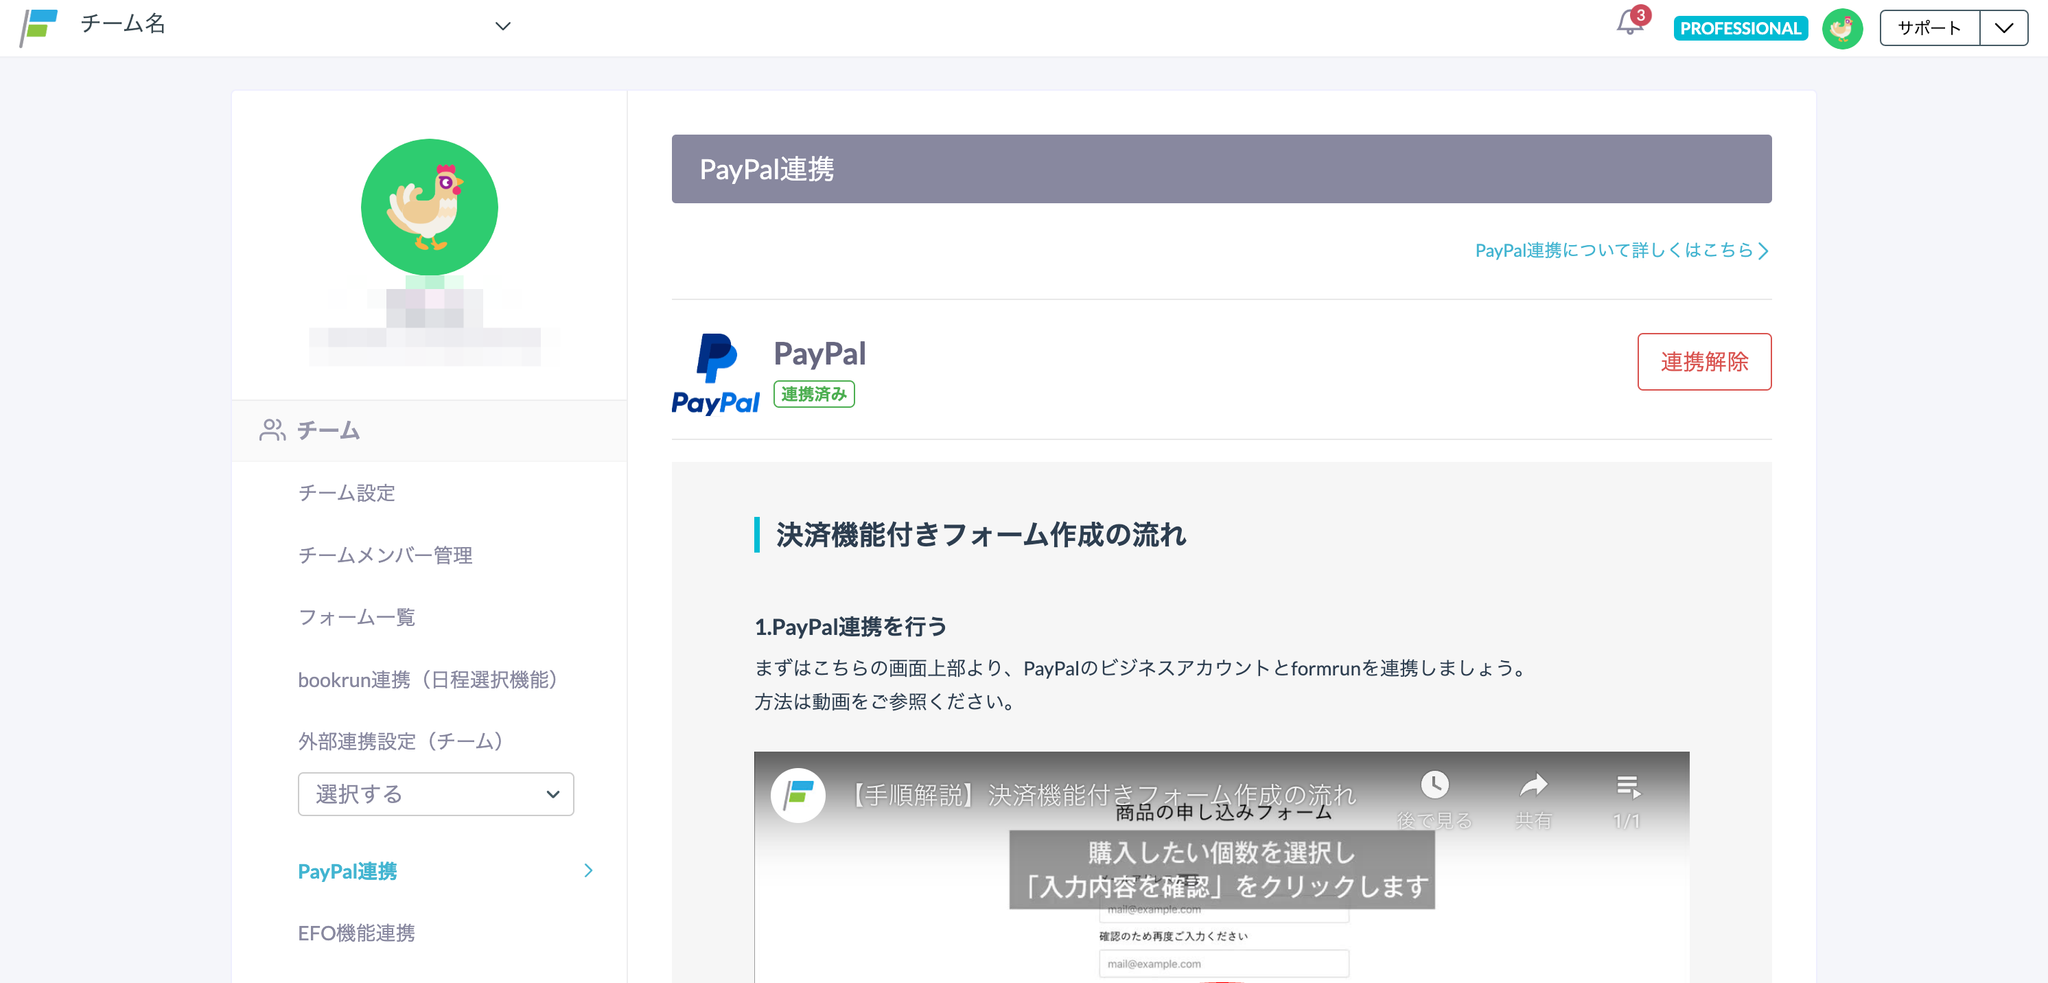The height and width of the screenshot is (983, 2048).
Task: Click the Watch Later clock icon on the video
Action: tap(1434, 785)
